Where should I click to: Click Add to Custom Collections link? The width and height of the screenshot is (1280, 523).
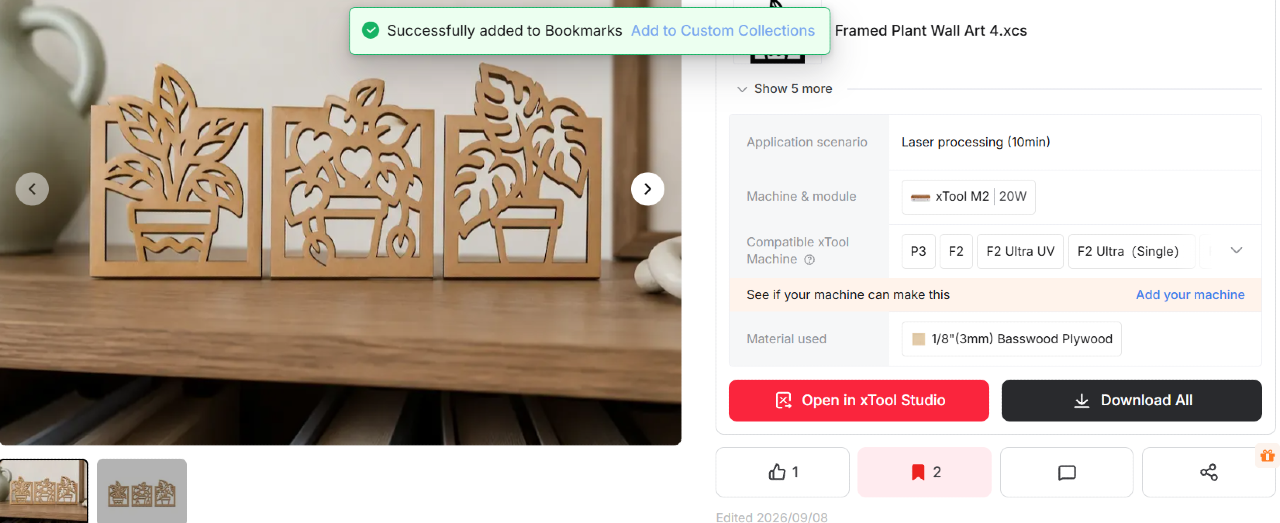[x=723, y=31]
